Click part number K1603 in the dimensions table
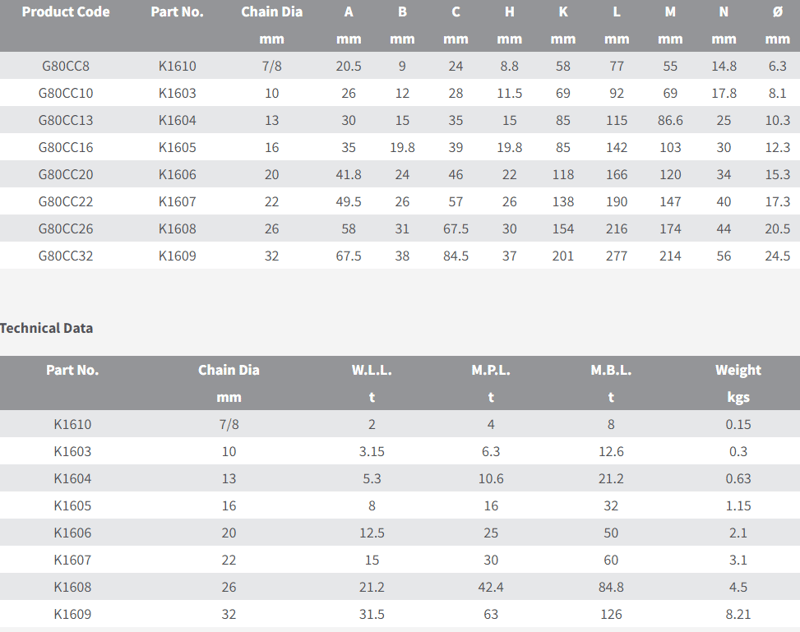The image size is (800, 632). pyautogui.click(x=177, y=93)
